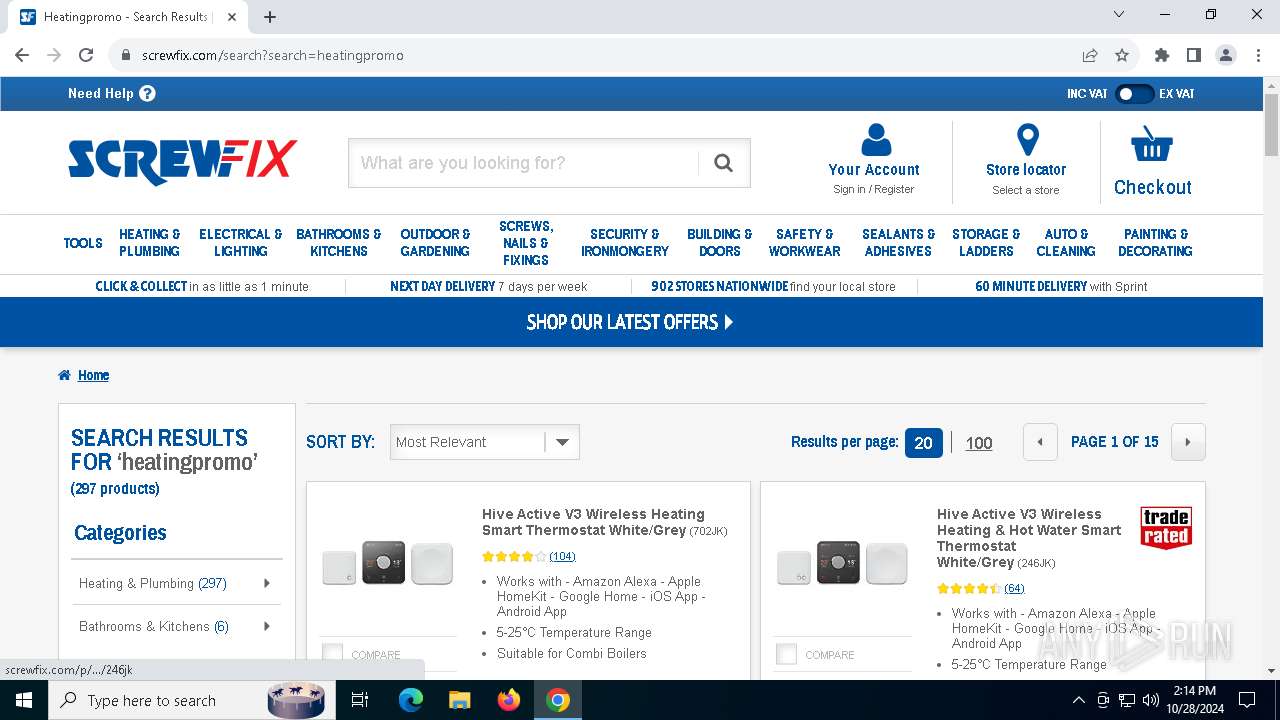The height and width of the screenshot is (720, 1280).
Task: Open the Sort By Most Relevant dropdown
Action: click(485, 442)
